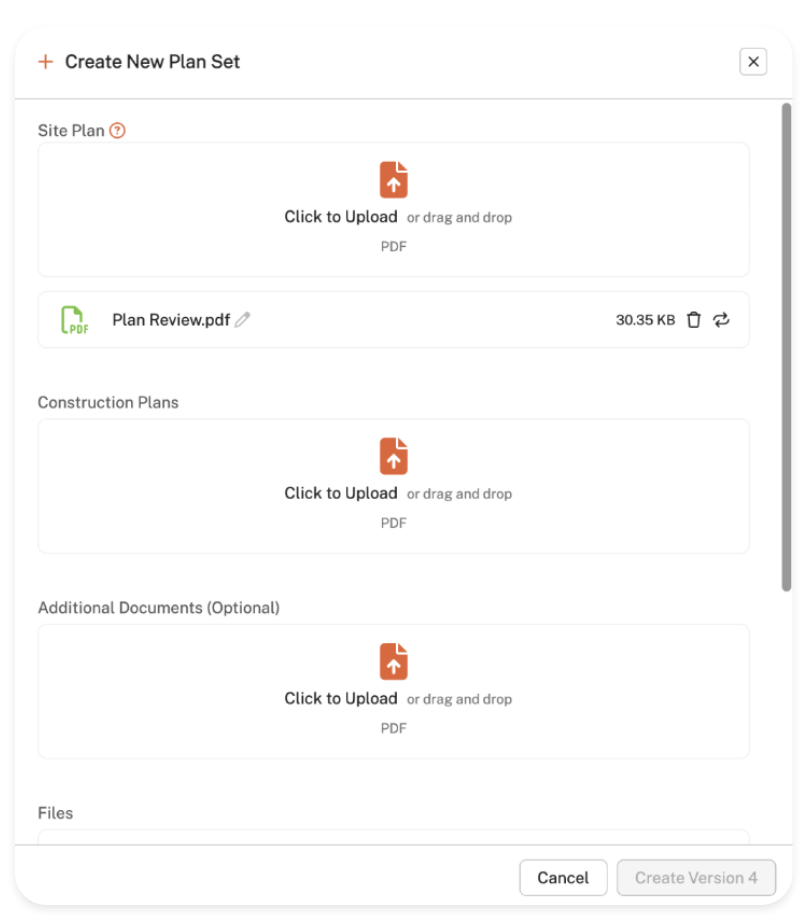810x922 pixels.
Task: Click the plus icon beside Create New Plan Set
Action: point(45,62)
